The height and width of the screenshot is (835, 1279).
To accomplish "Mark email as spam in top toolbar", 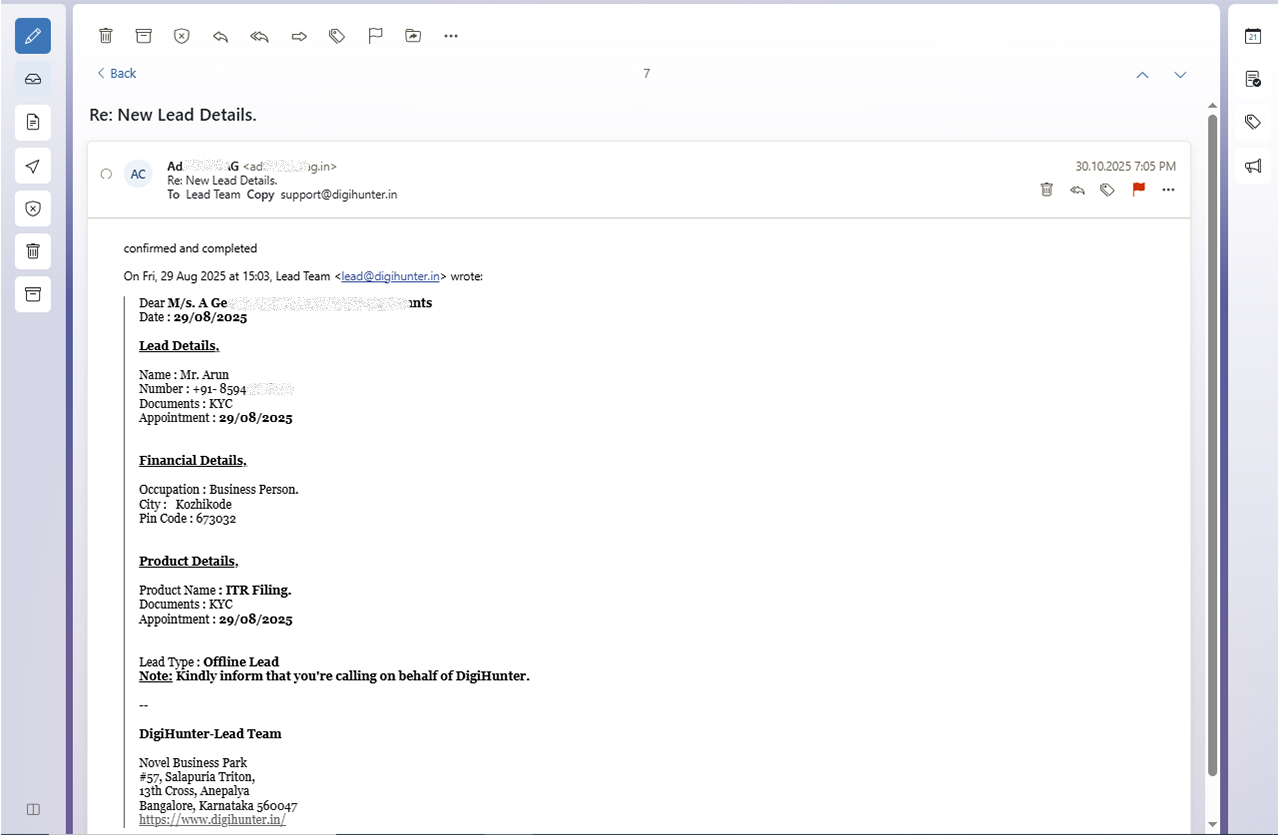I will point(181,36).
